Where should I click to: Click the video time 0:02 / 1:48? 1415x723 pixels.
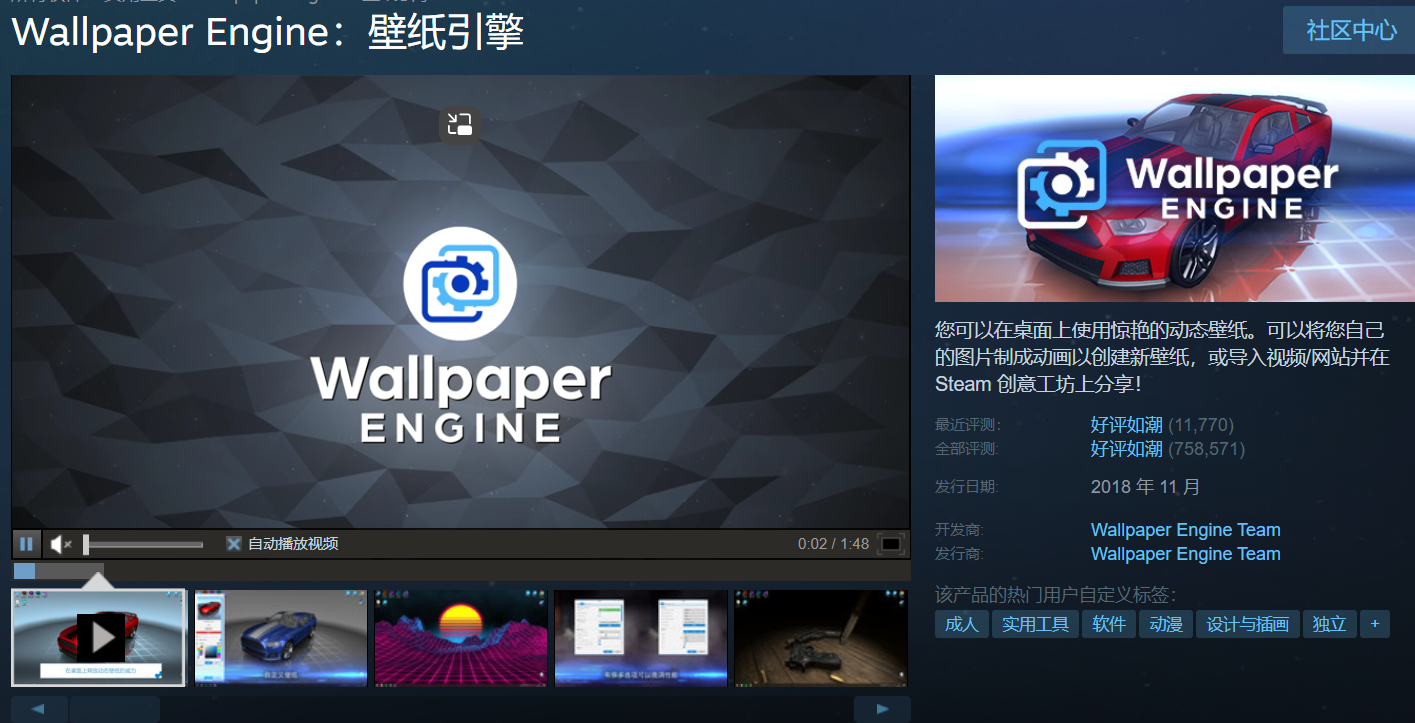833,544
